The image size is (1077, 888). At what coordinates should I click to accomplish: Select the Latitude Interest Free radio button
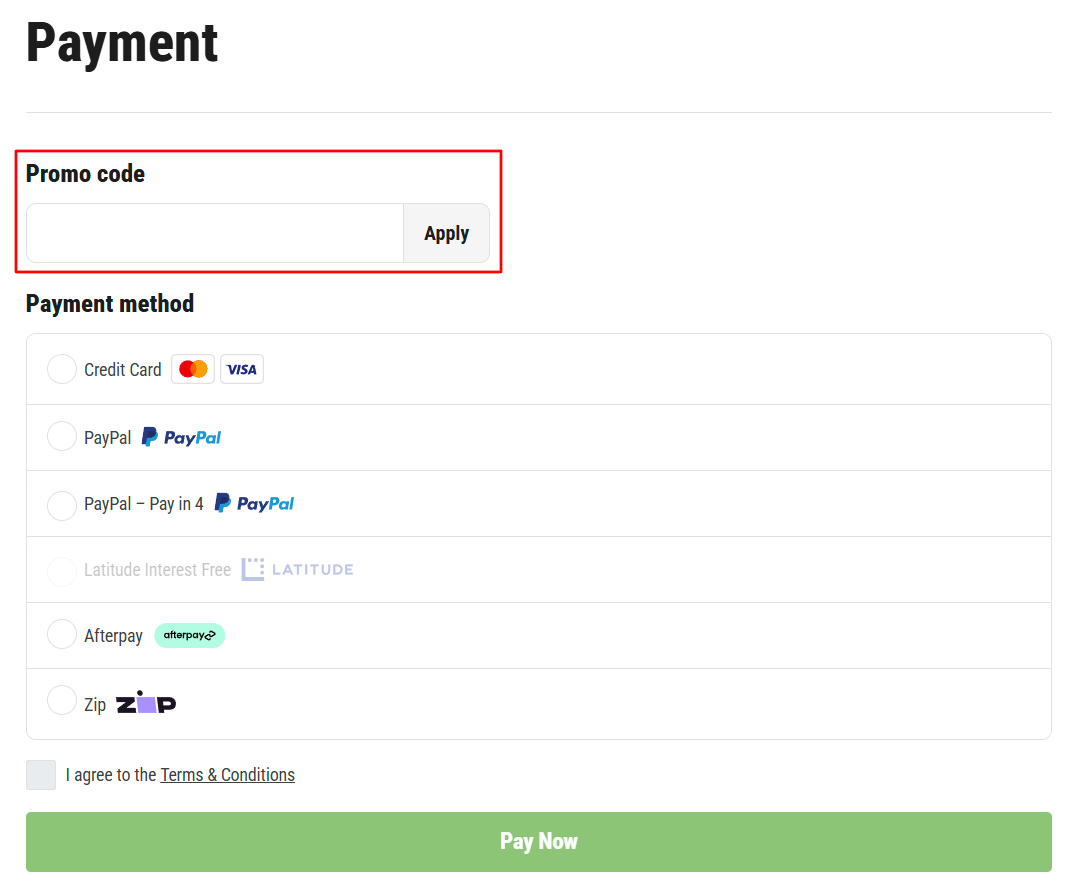[x=62, y=571]
